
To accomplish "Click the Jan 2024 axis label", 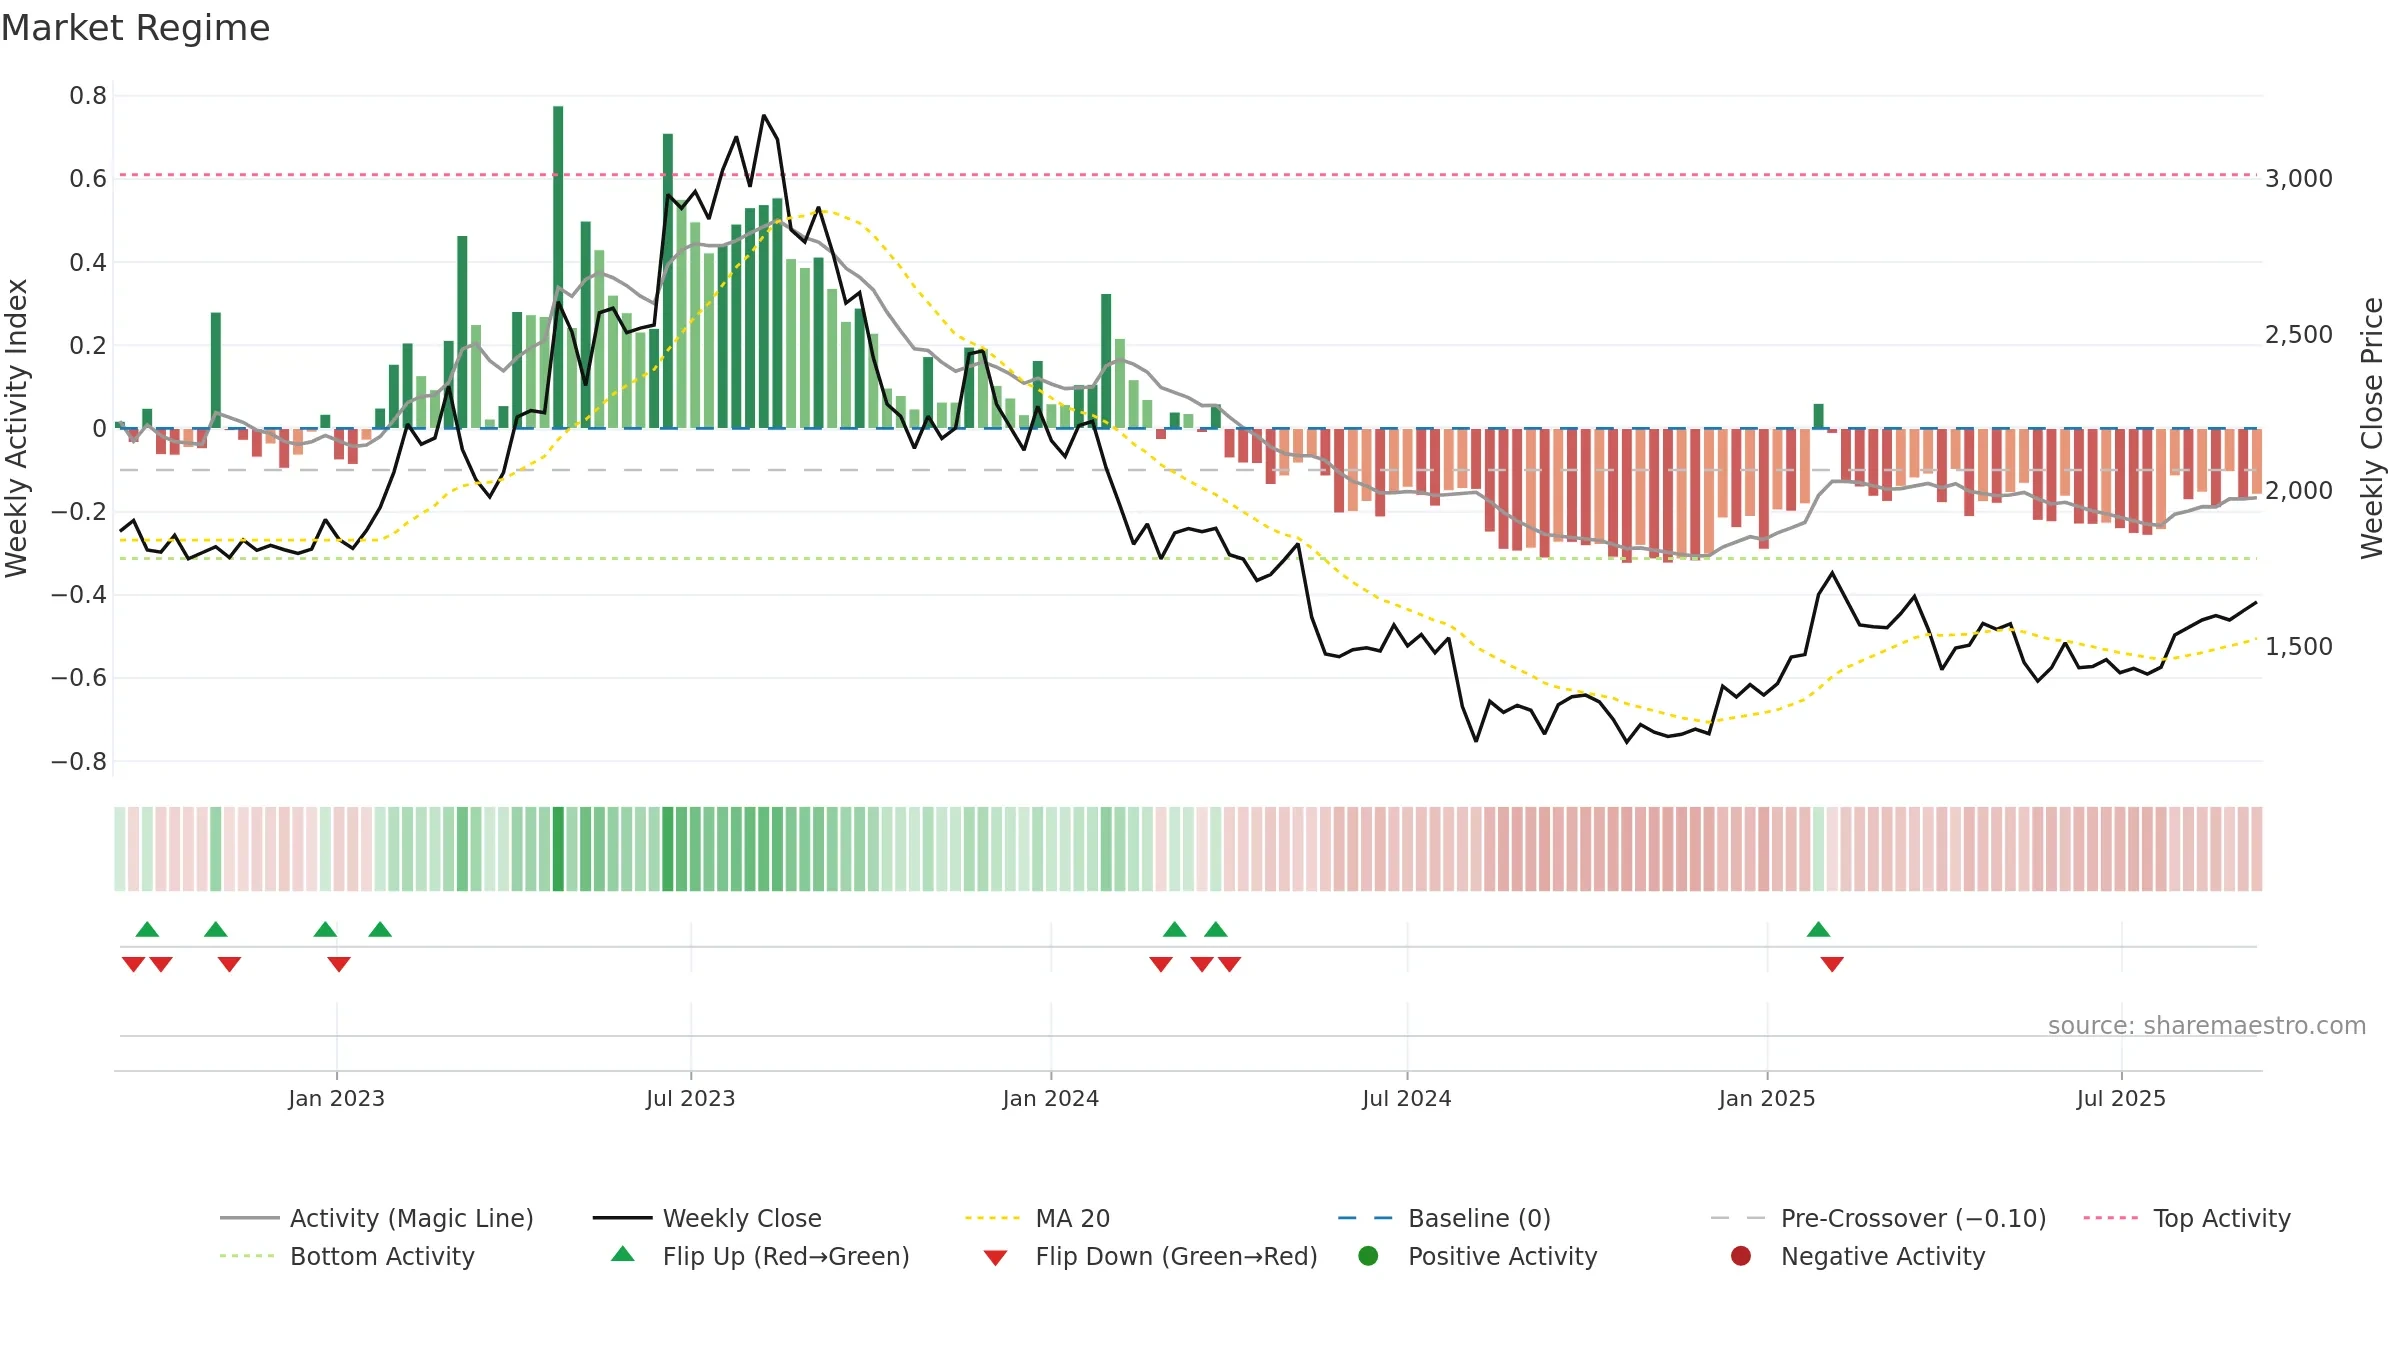I will click(x=1051, y=1098).
